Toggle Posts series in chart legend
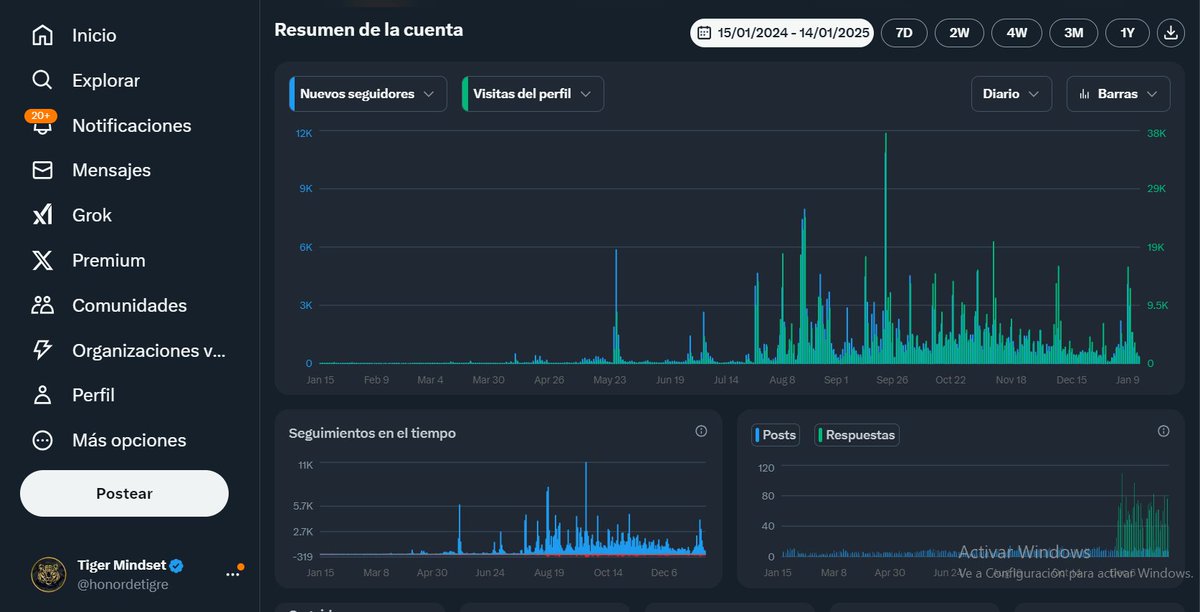The width and height of the screenshot is (1200, 612). pyautogui.click(x=775, y=435)
